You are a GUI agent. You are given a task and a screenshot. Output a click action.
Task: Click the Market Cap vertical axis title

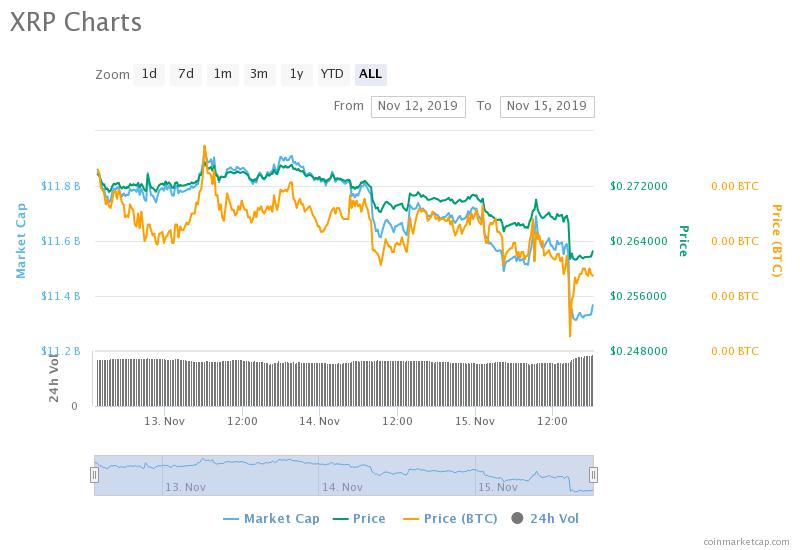tap(21, 241)
